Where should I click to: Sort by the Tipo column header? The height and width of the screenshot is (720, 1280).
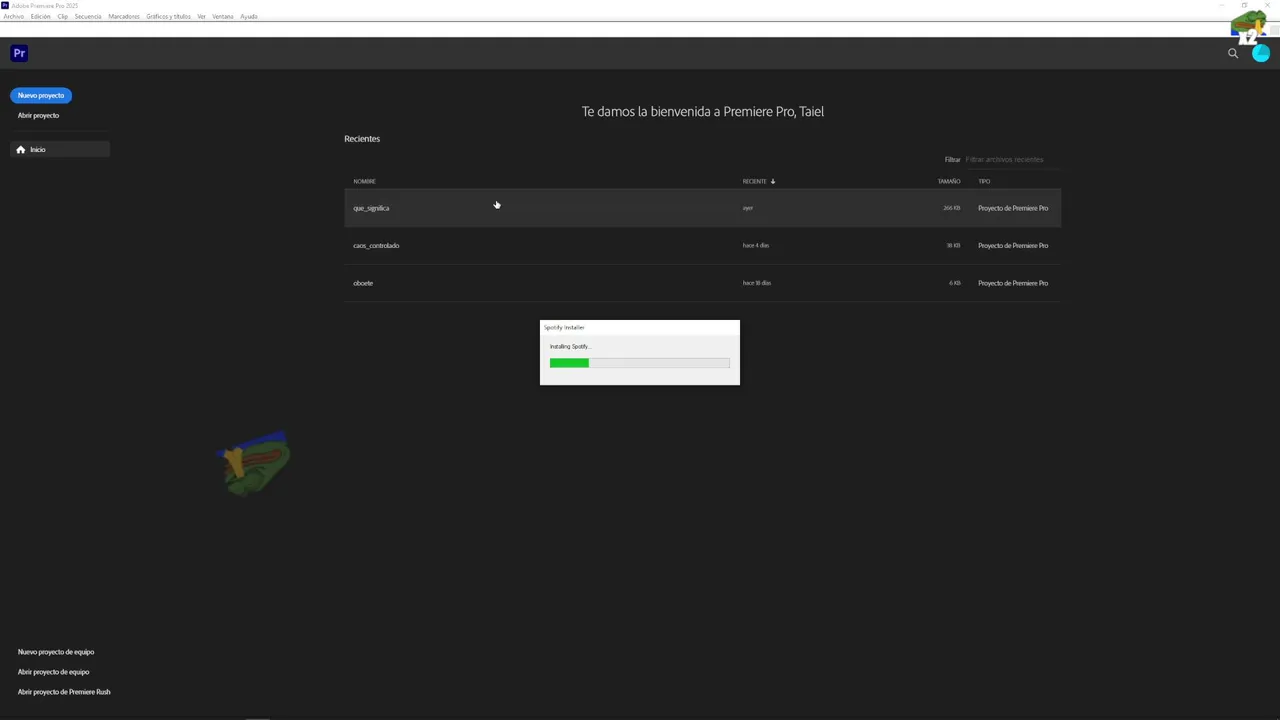coord(984,181)
